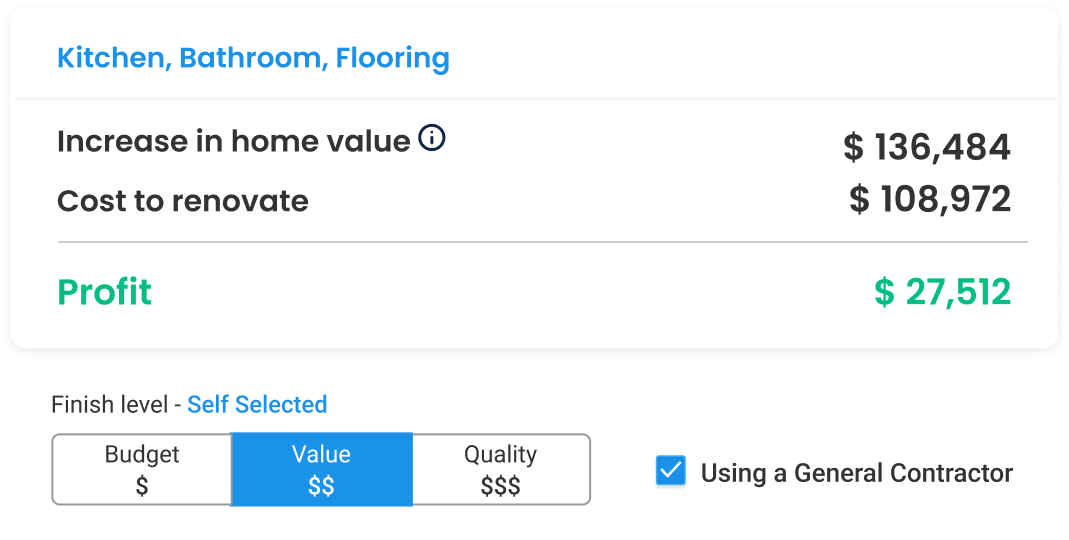
Task: Click the divider line above Profit
Action: 542,242
